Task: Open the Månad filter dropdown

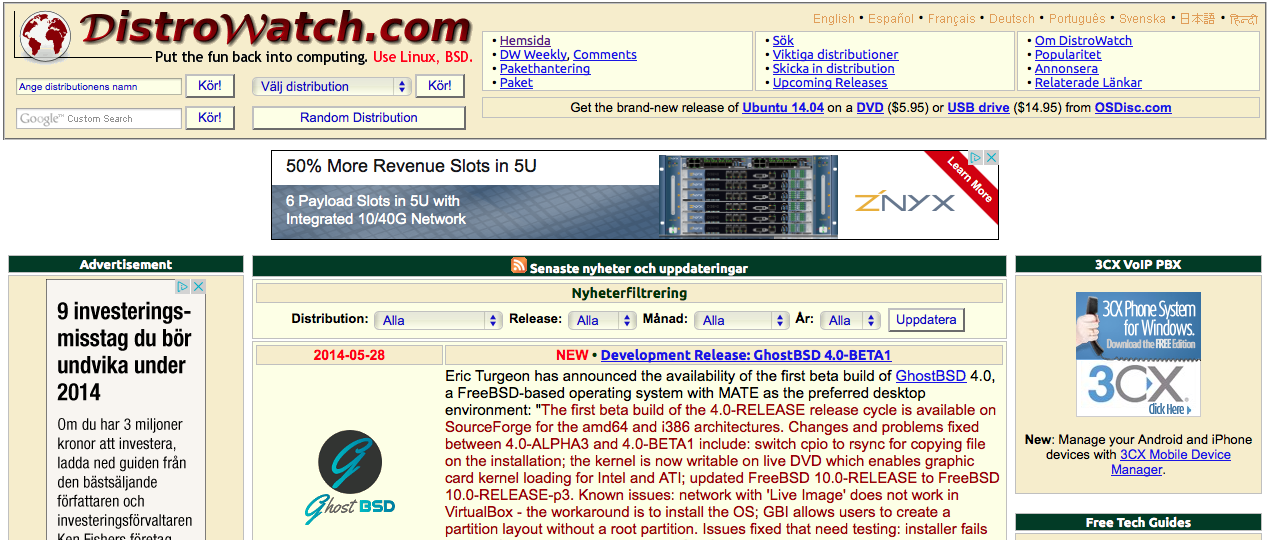Action: [742, 320]
